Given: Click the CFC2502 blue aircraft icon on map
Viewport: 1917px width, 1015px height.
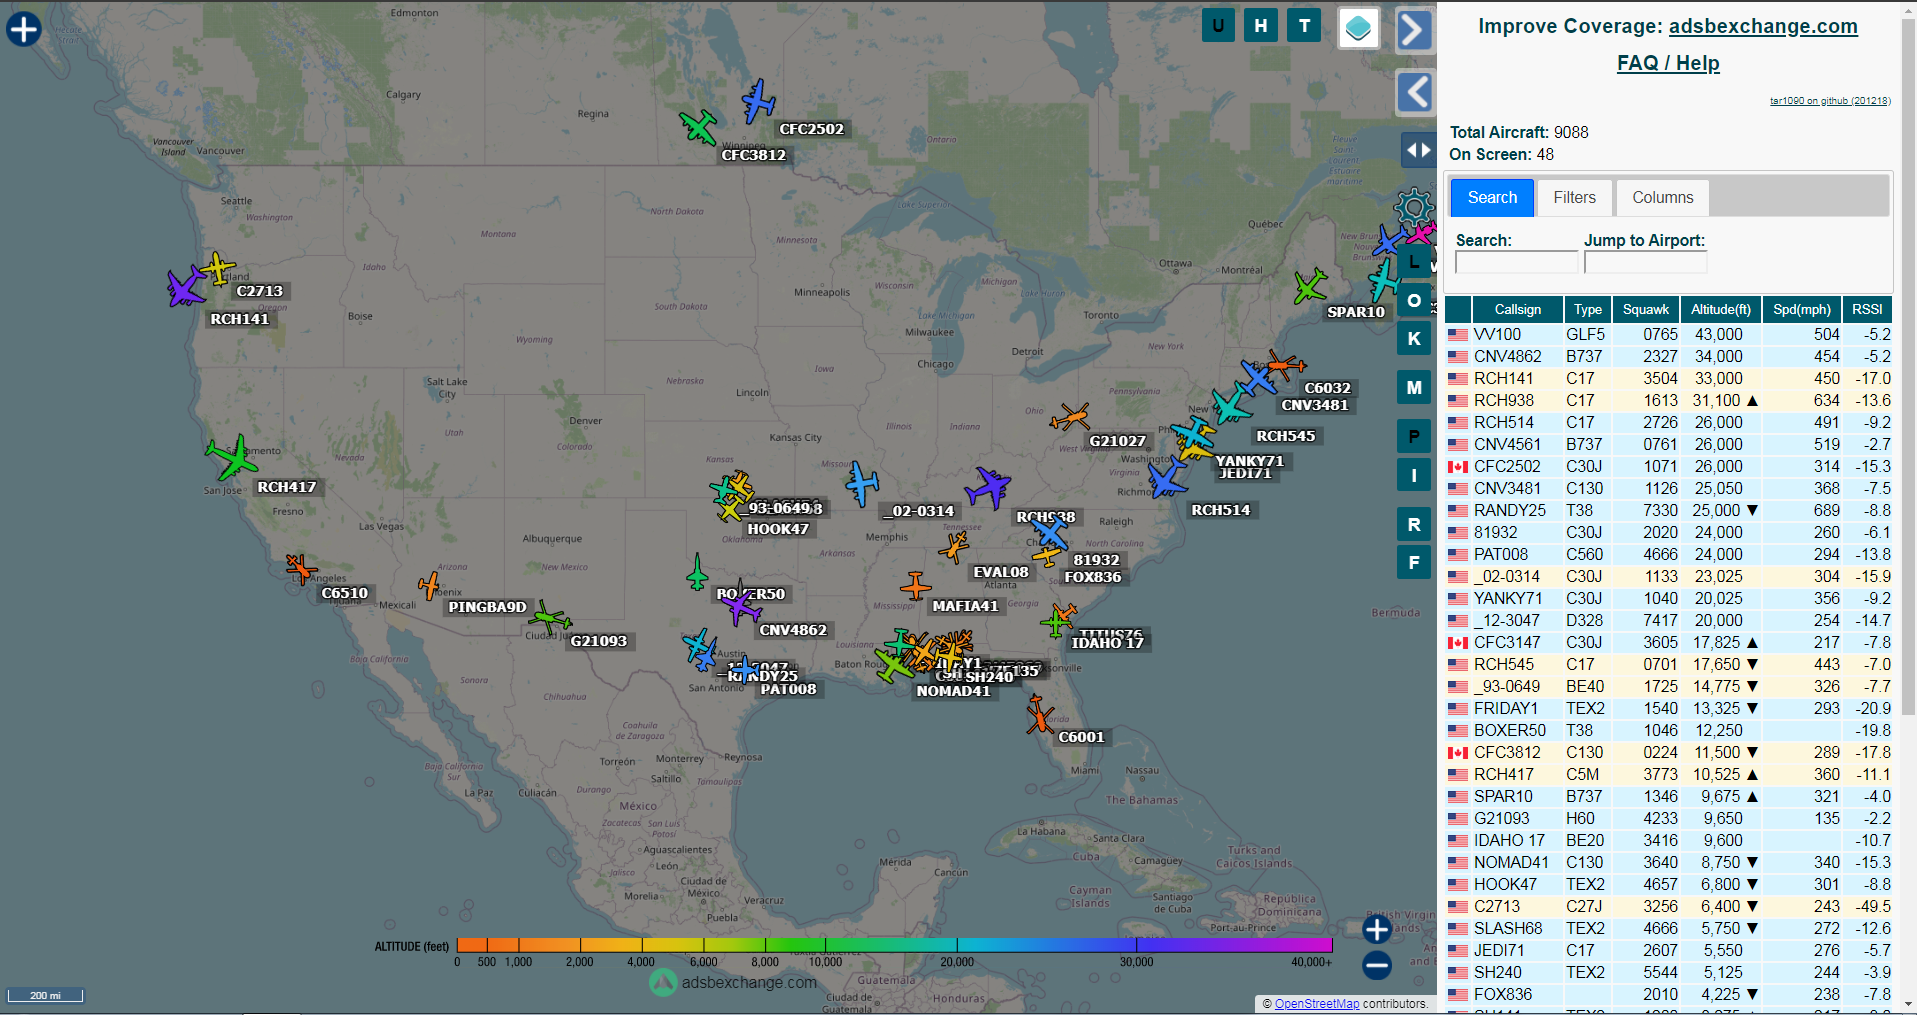Looking at the screenshot, I should pyautogui.click(x=758, y=101).
